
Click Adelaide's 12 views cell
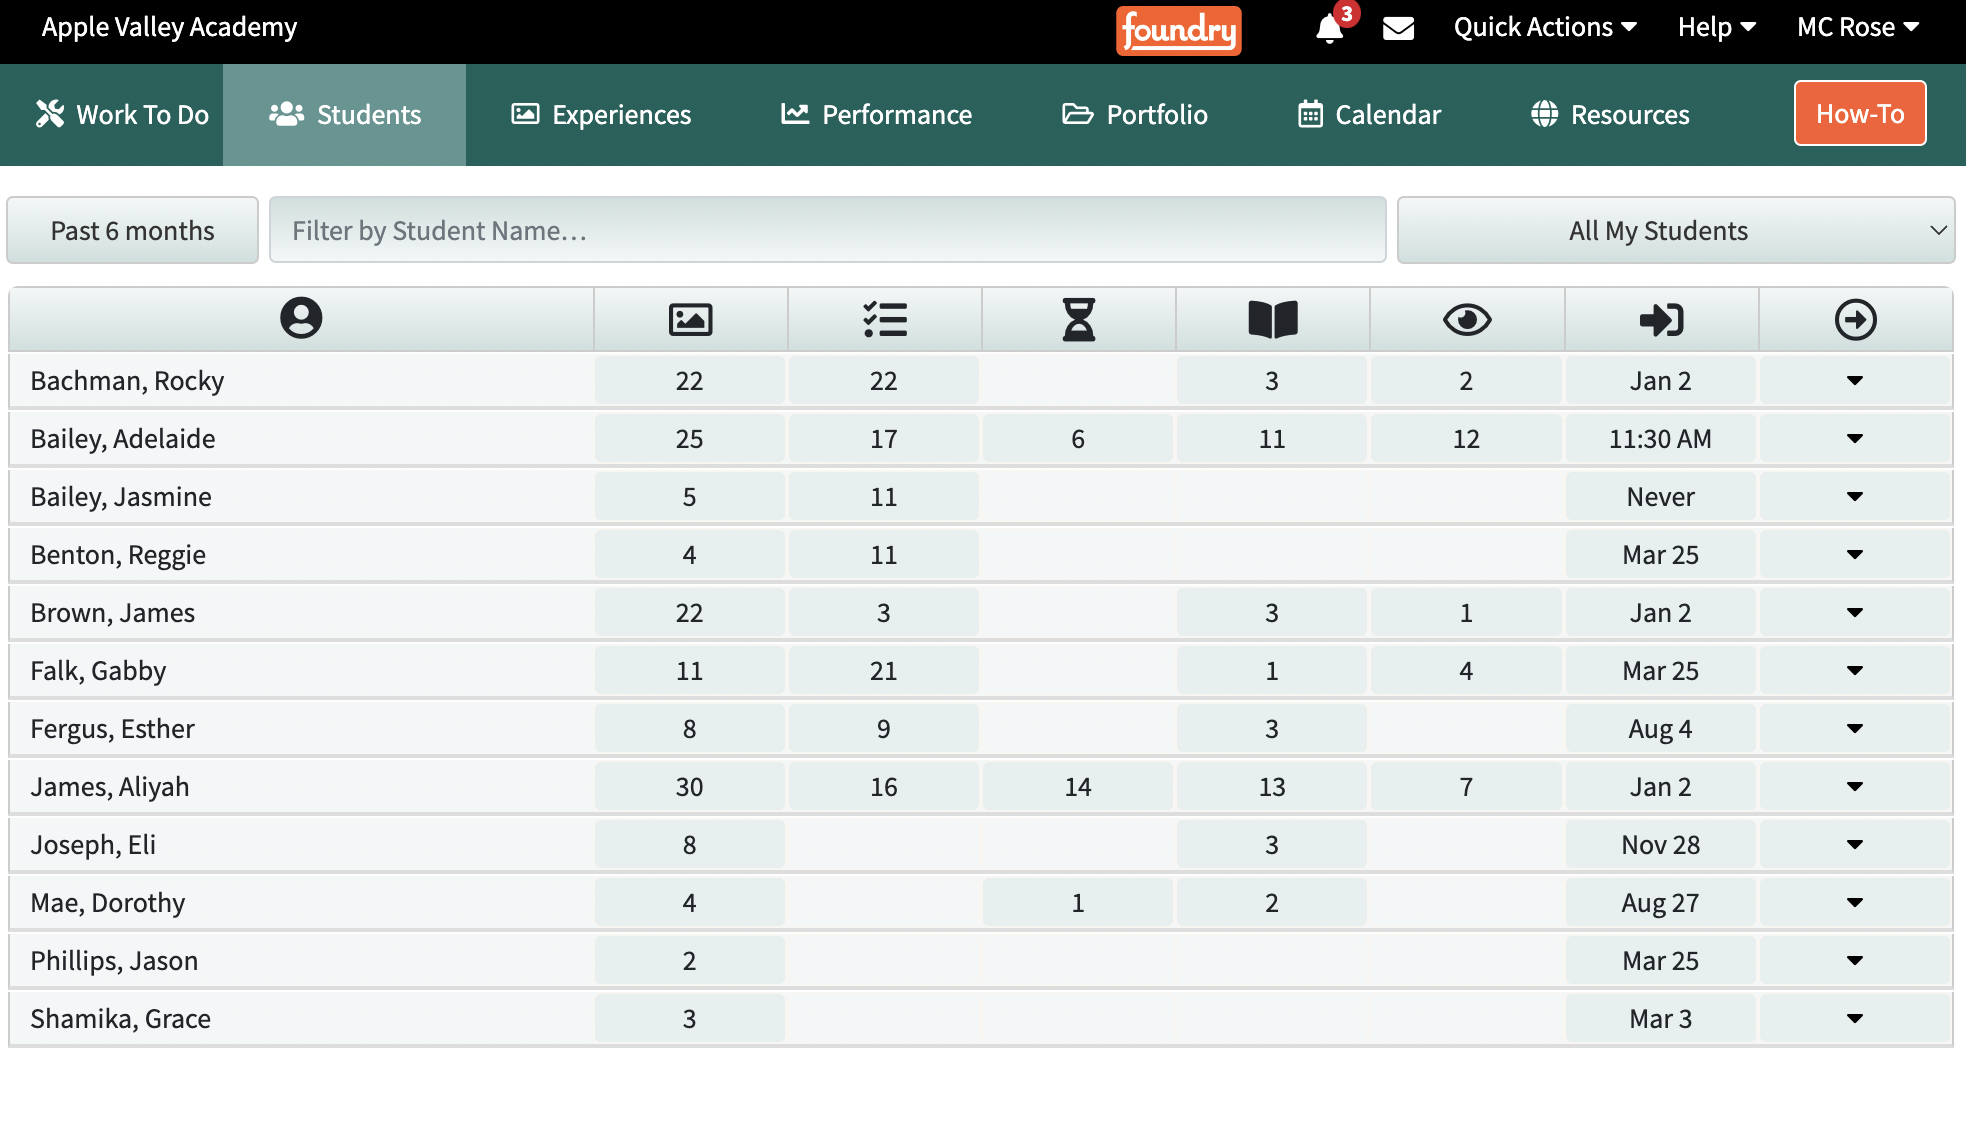(1466, 439)
